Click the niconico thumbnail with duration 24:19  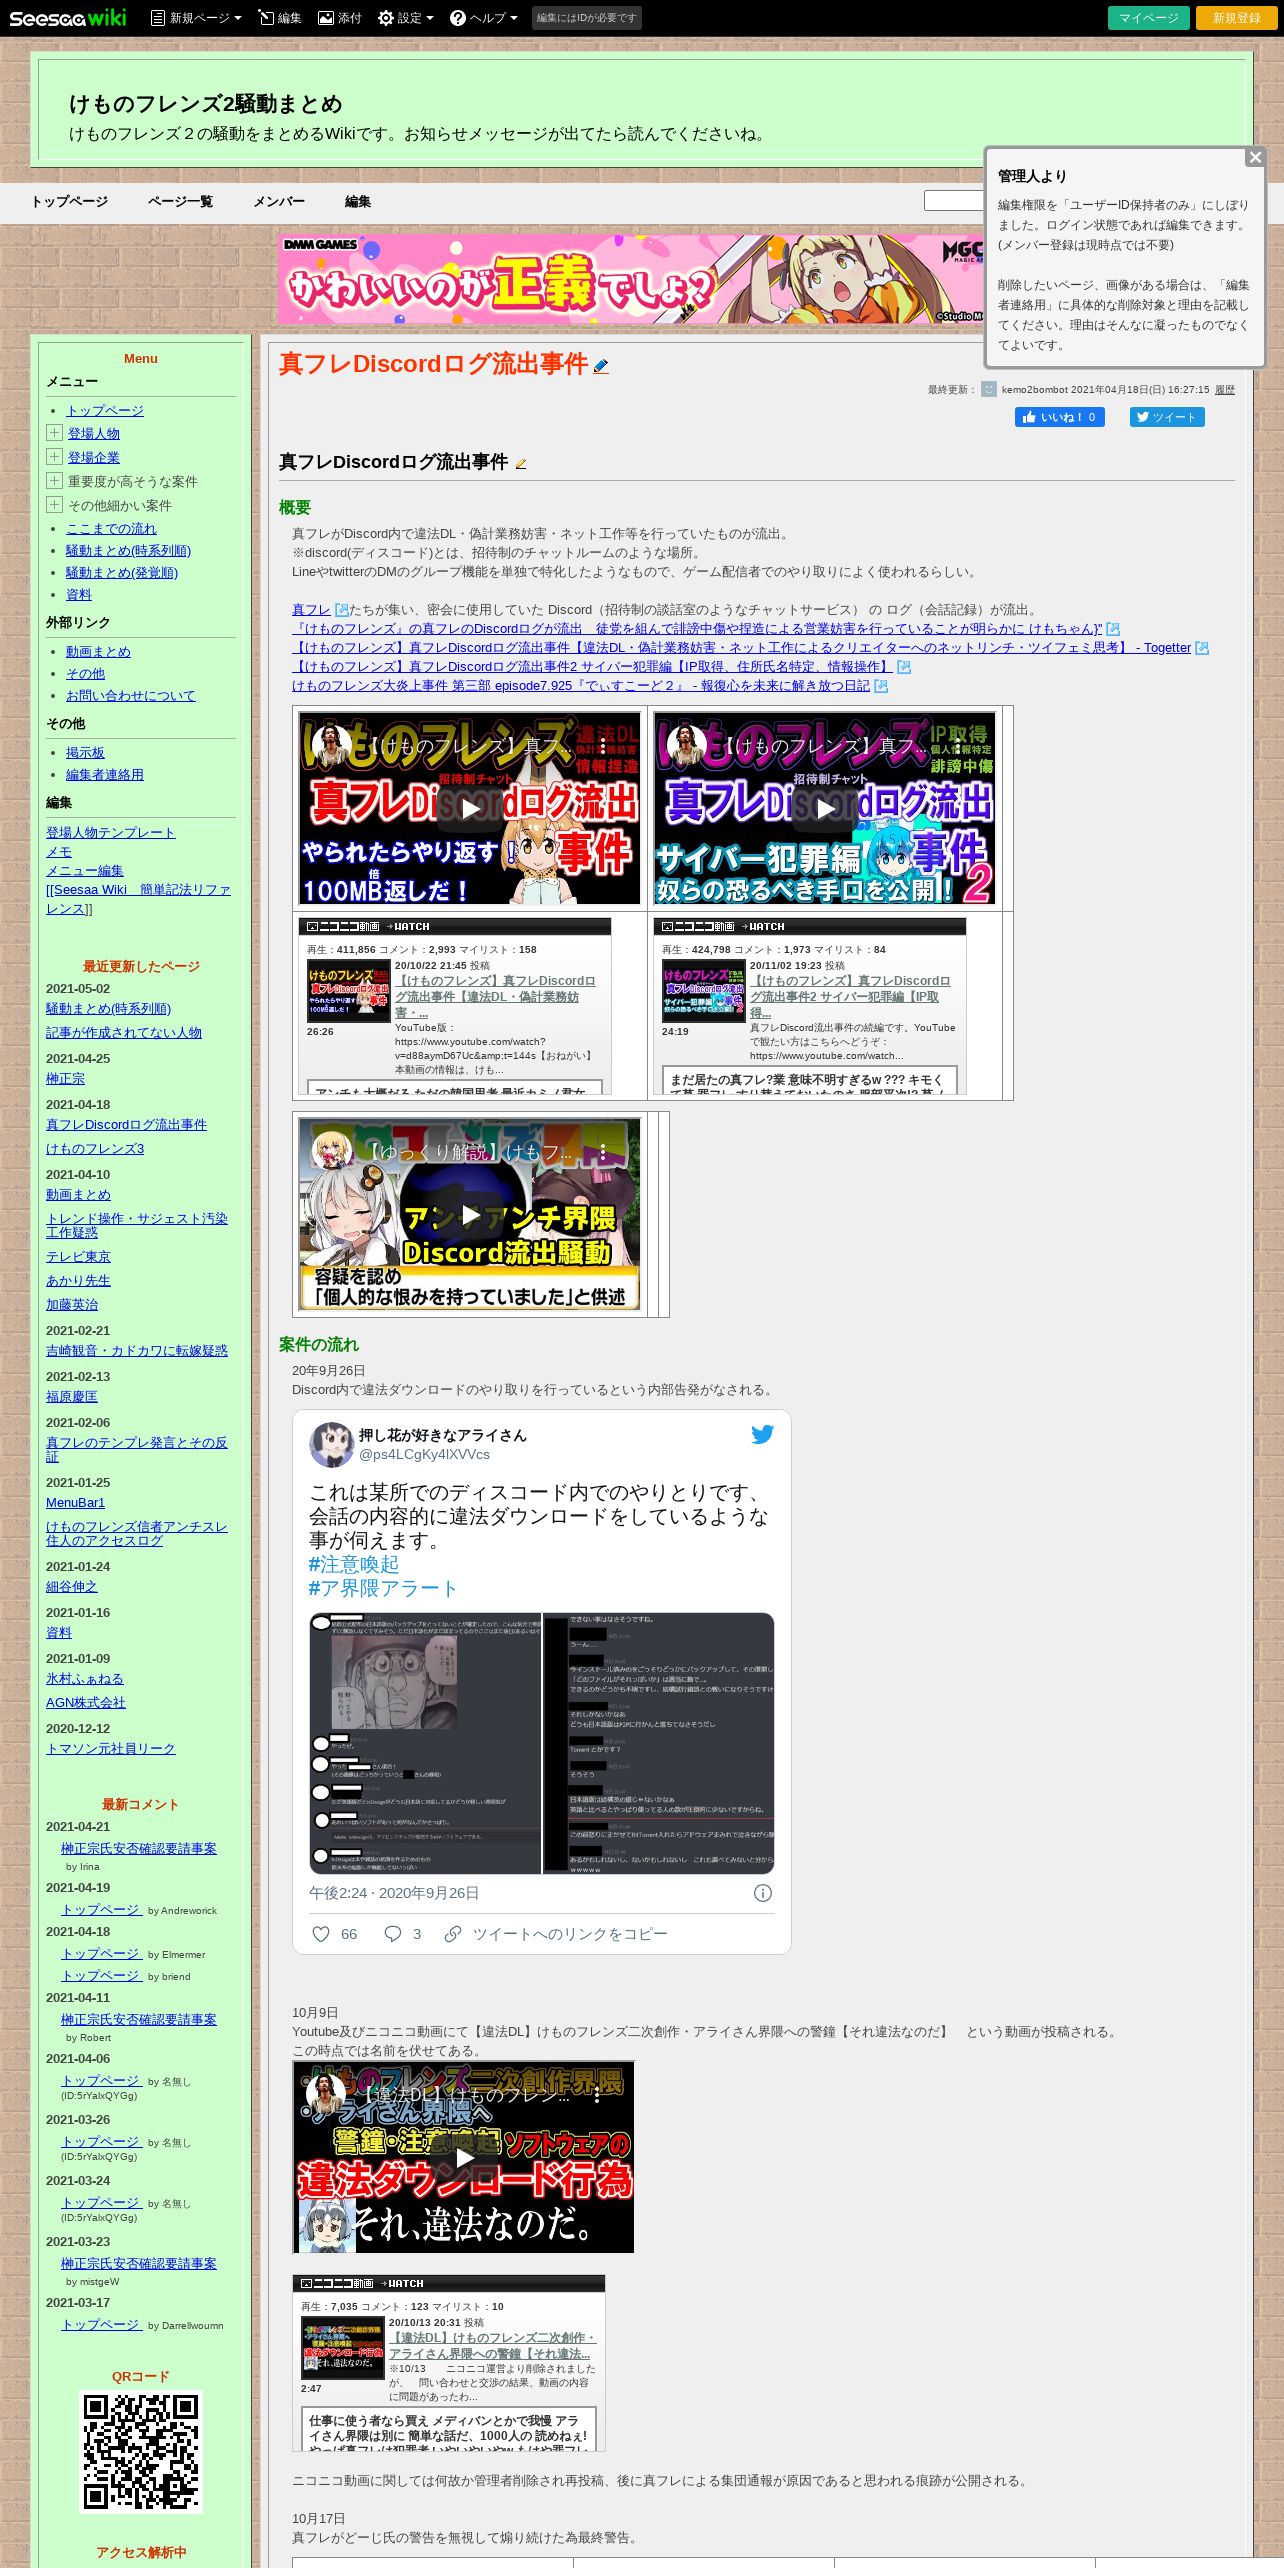point(703,990)
